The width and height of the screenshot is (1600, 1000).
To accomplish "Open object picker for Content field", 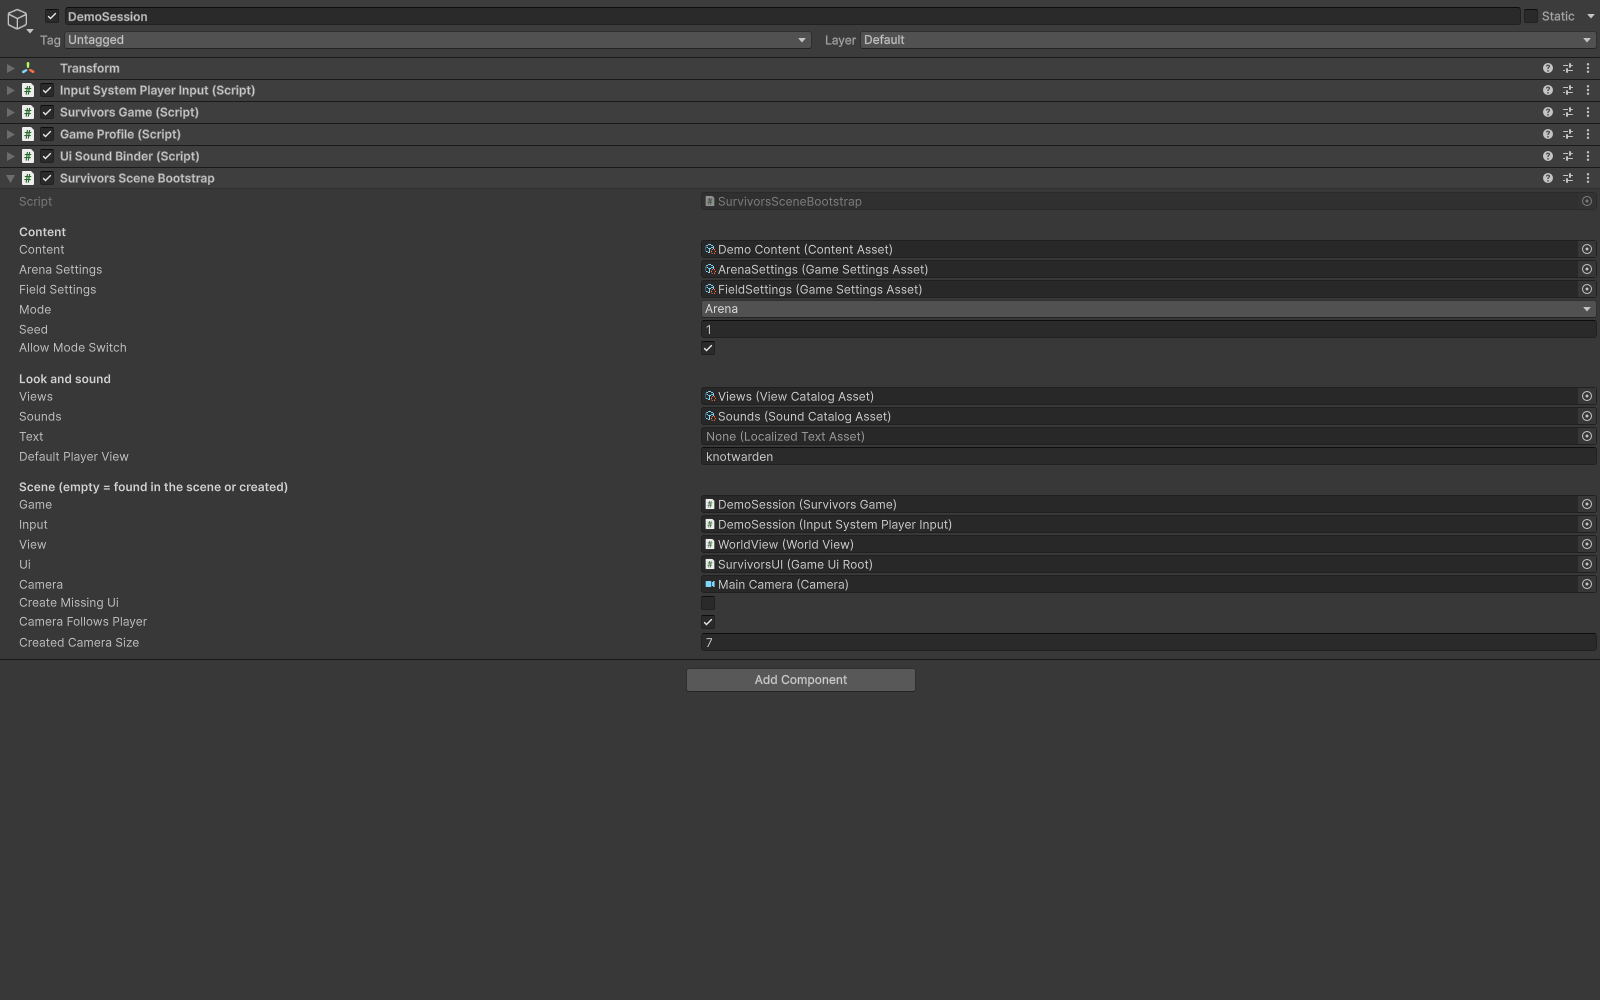I will coord(1587,249).
